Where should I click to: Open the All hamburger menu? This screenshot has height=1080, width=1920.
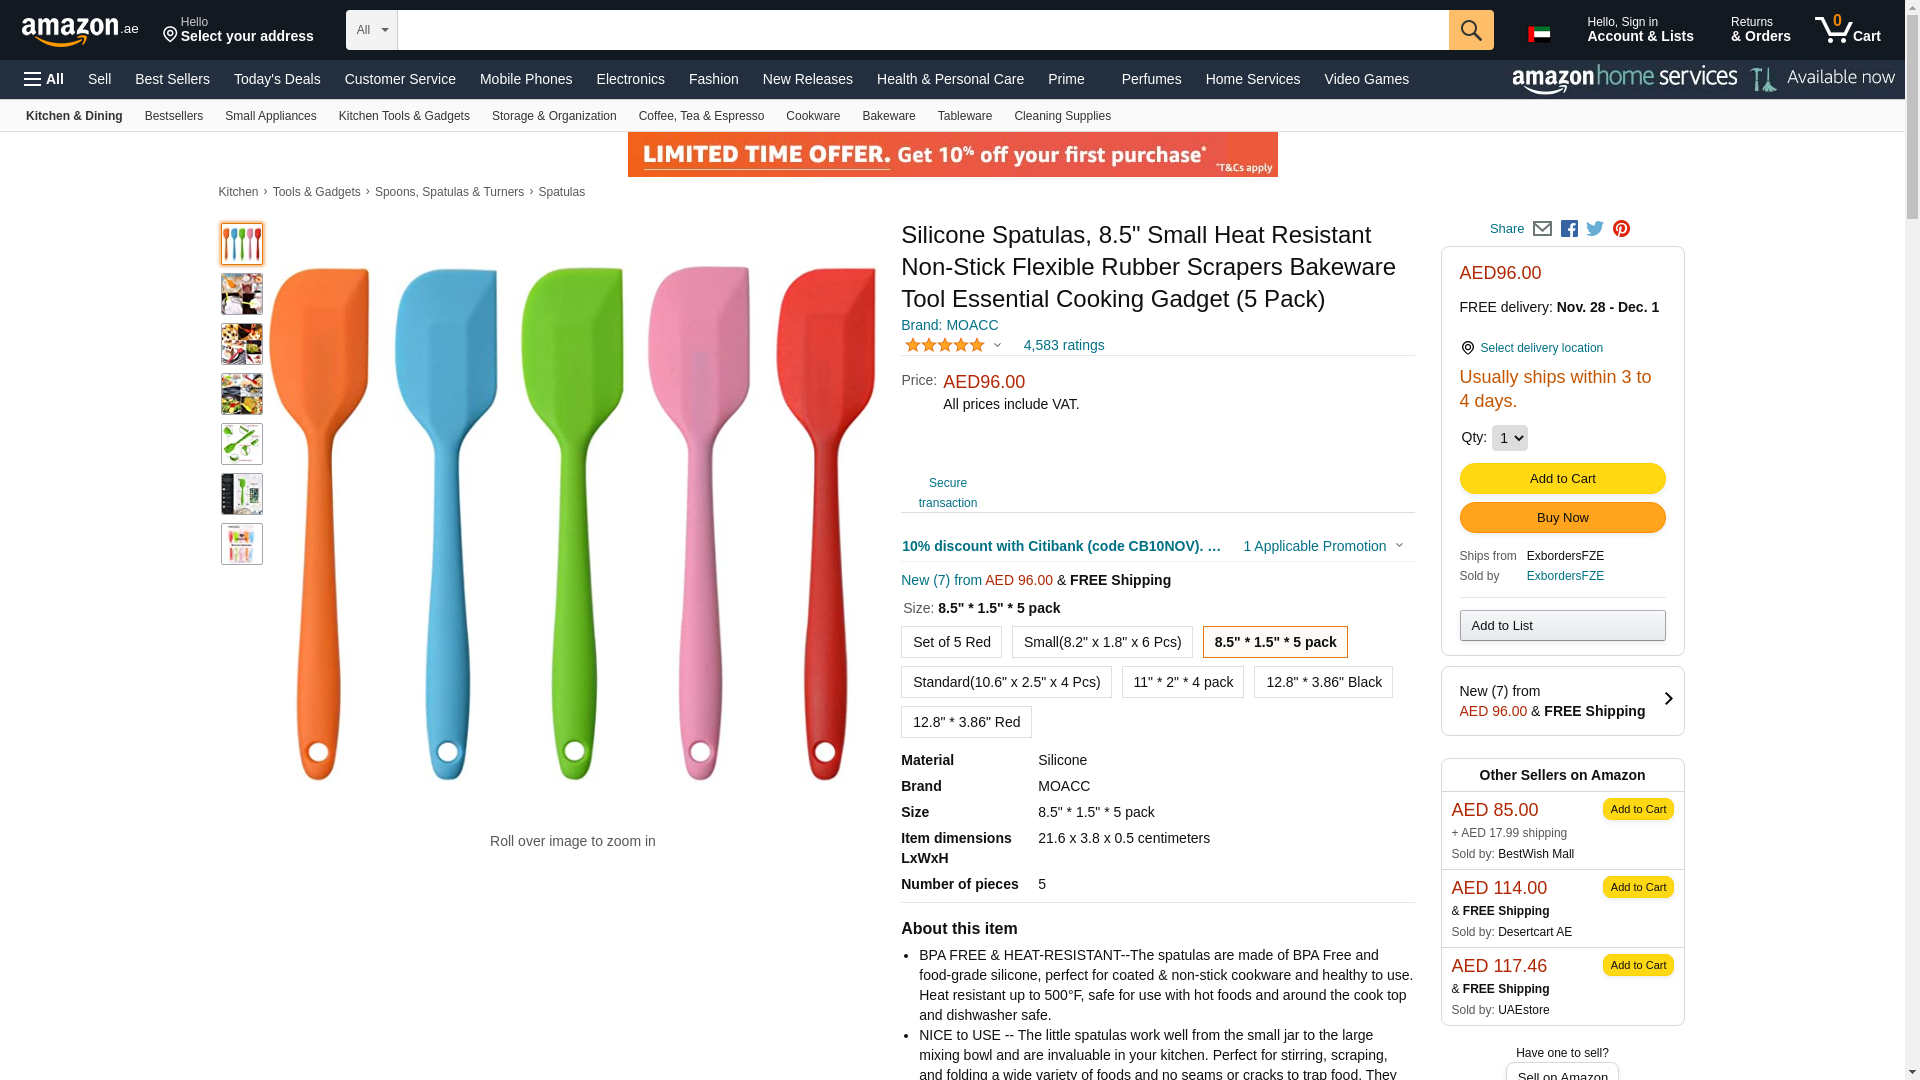coord(44,79)
